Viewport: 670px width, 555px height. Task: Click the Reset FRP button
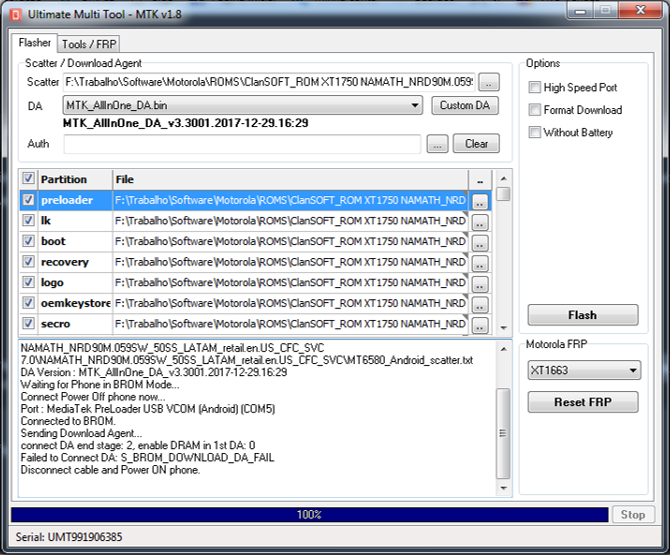(583, 402)
